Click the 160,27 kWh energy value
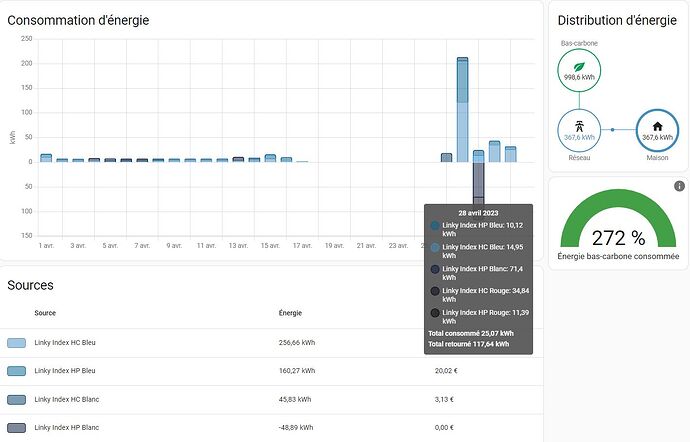Image resolution: width=690 pixels, height=442 pixels. pos(297,371)
